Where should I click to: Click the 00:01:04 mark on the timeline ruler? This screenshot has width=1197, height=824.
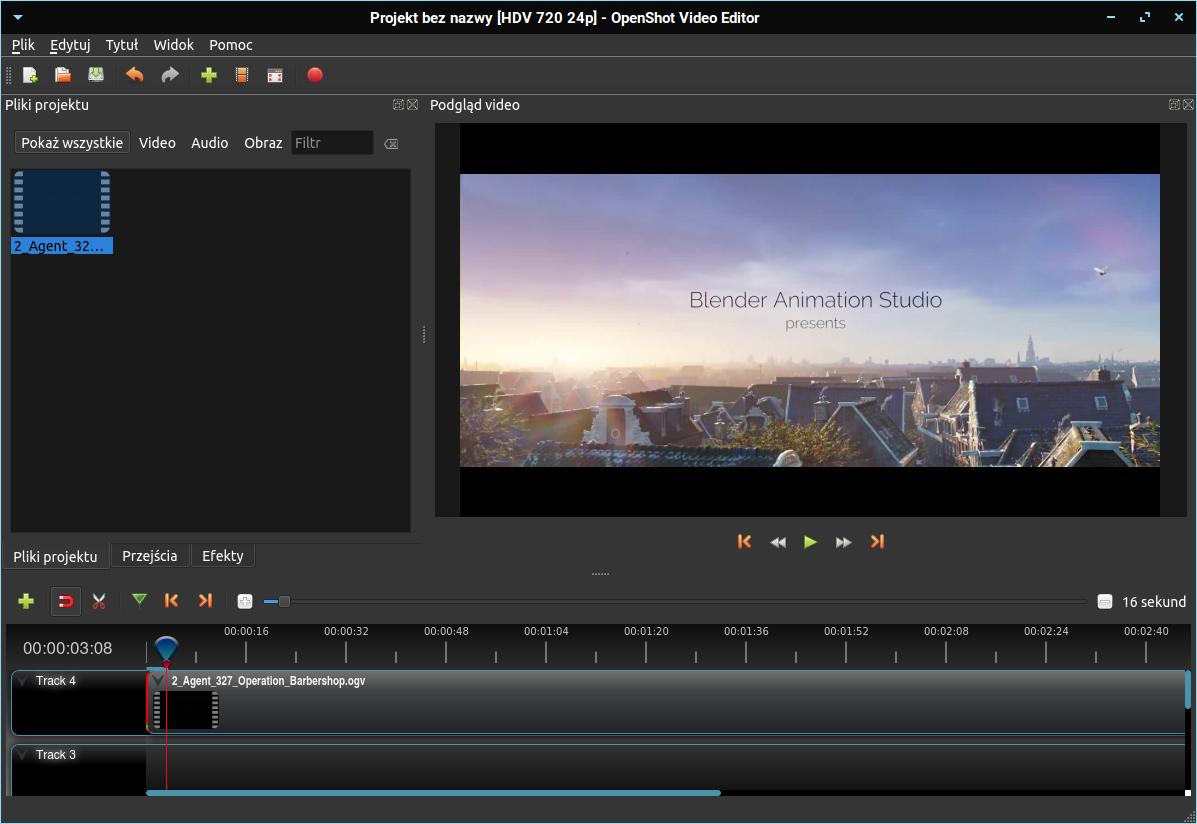[546, 632]
